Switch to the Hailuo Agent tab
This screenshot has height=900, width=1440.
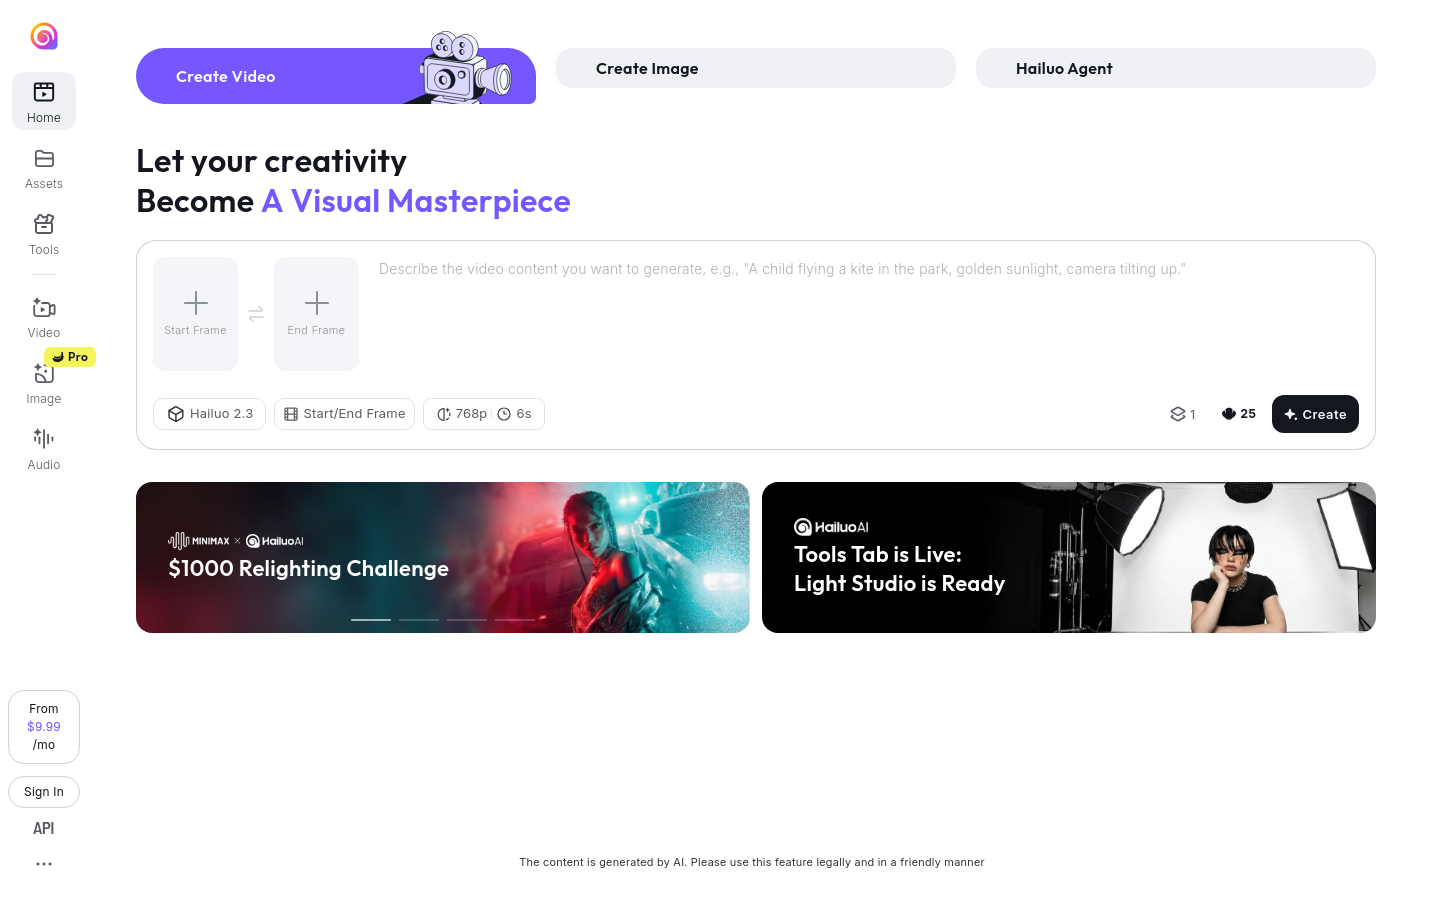(x=1176, y=68)
